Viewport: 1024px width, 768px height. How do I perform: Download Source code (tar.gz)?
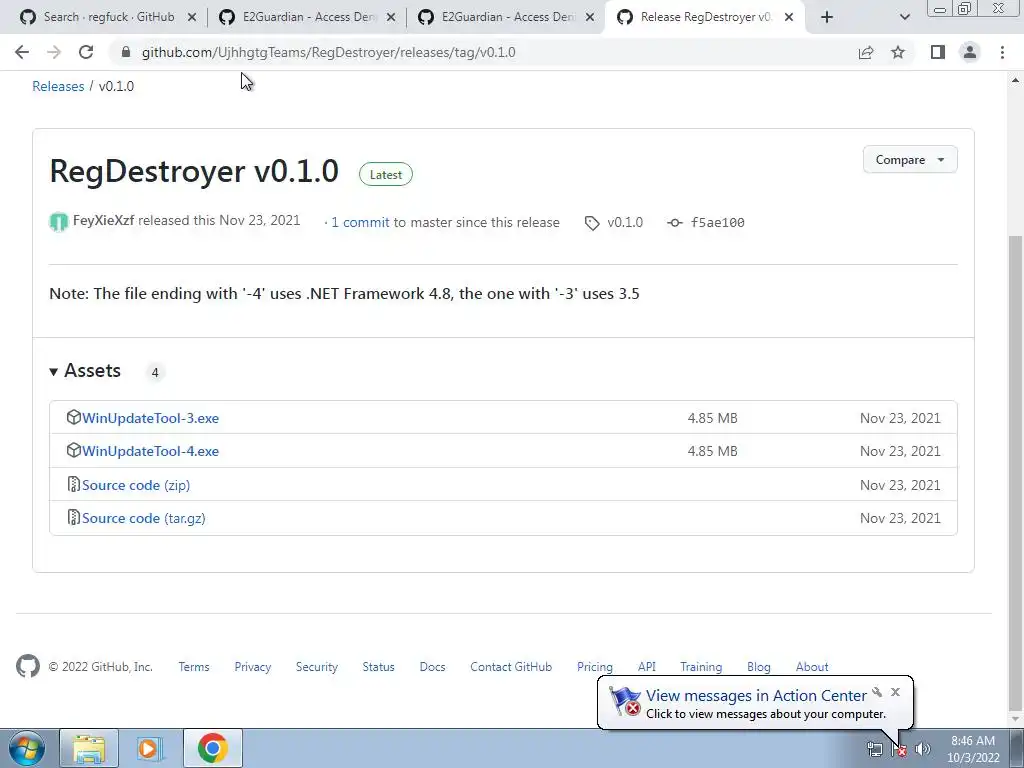coord(144,519)
